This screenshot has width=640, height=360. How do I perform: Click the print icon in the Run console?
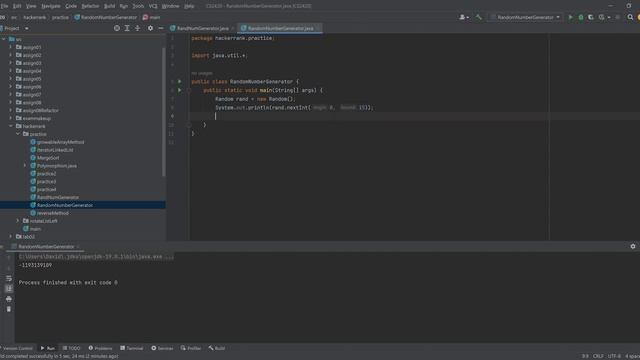click(x=9, y=299)
